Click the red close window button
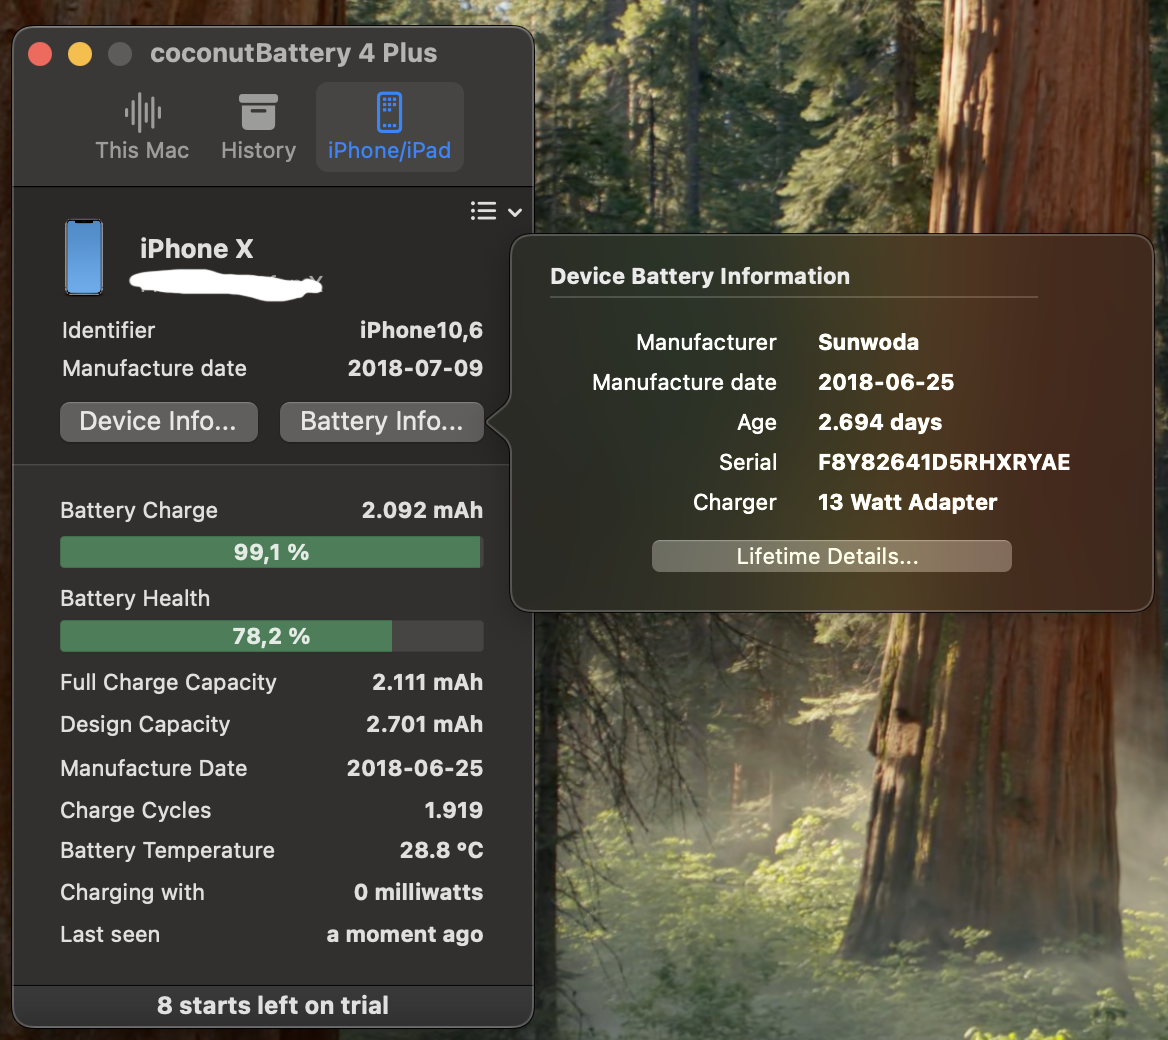The height and width of the screenshot is (1040, 1168). (x=40, y=54)
